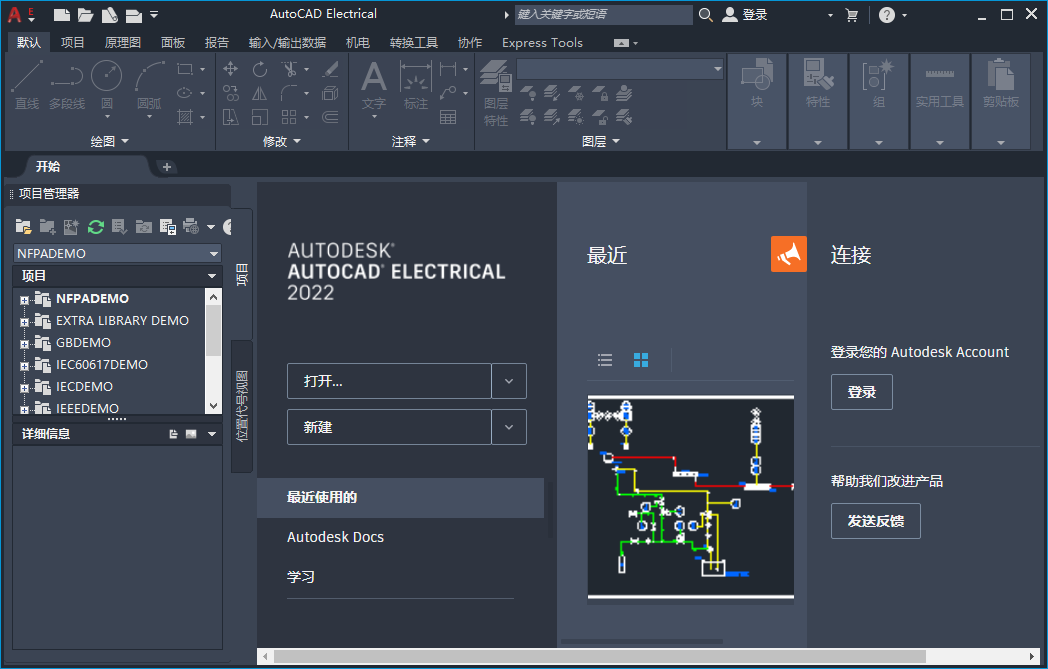Switch recent files to list view
This screenshot has height=669, width=1048.
click(605, 359)
